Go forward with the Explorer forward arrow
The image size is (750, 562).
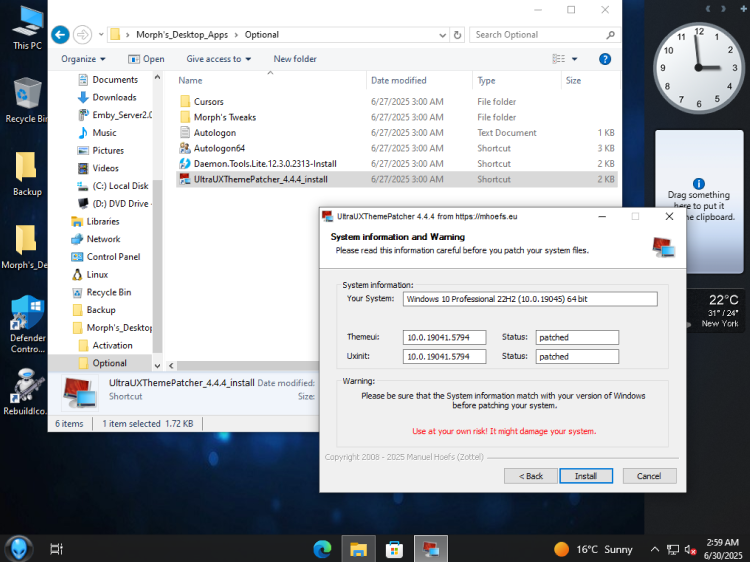[82, 34]
